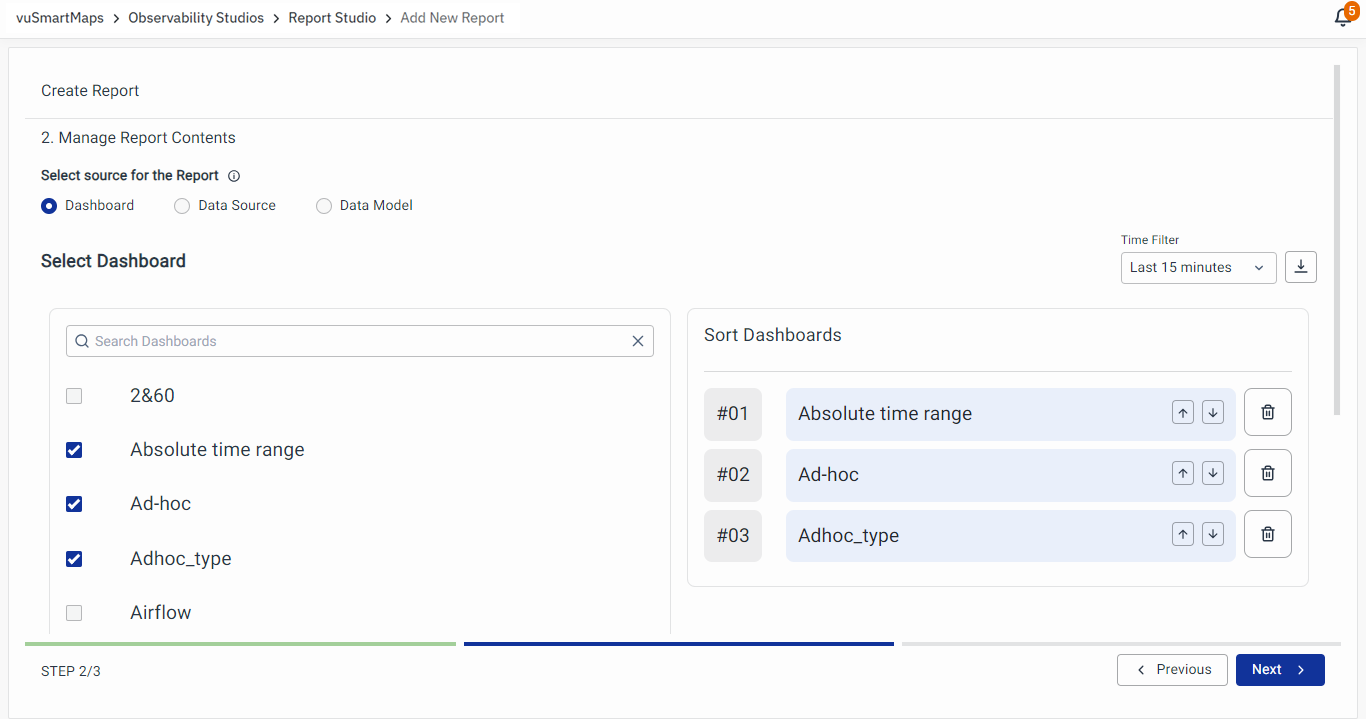Clear the Search Dashboards field with X
1366x719 pixels.
click(x=638, y=341)
